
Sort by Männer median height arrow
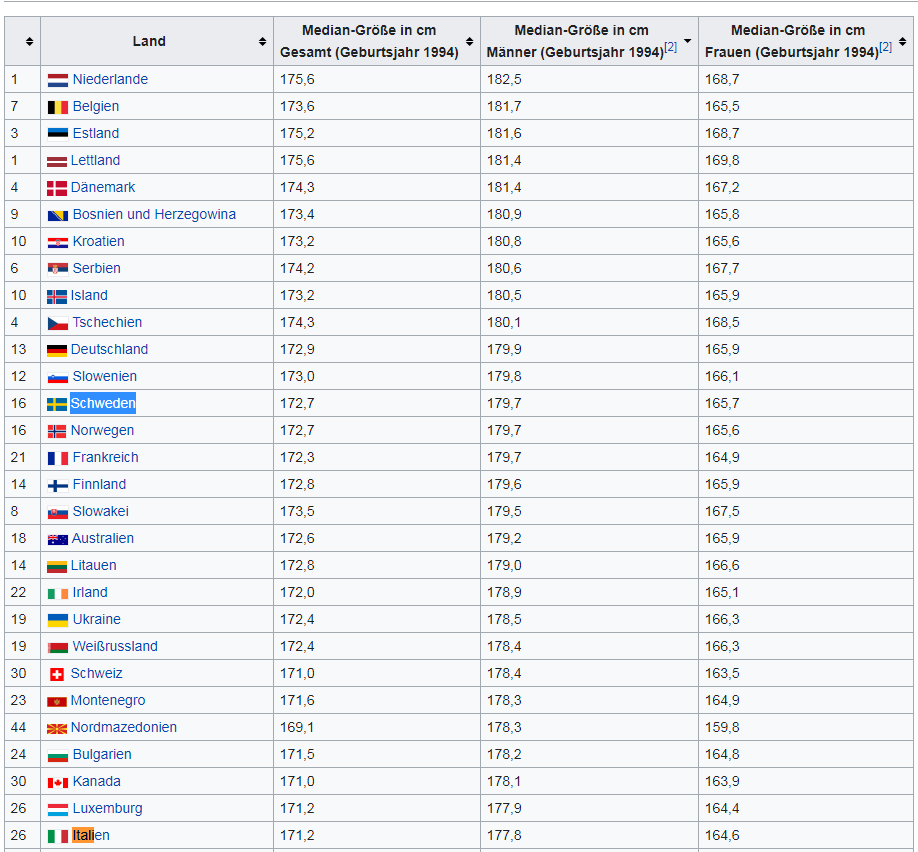pos(687,41)
